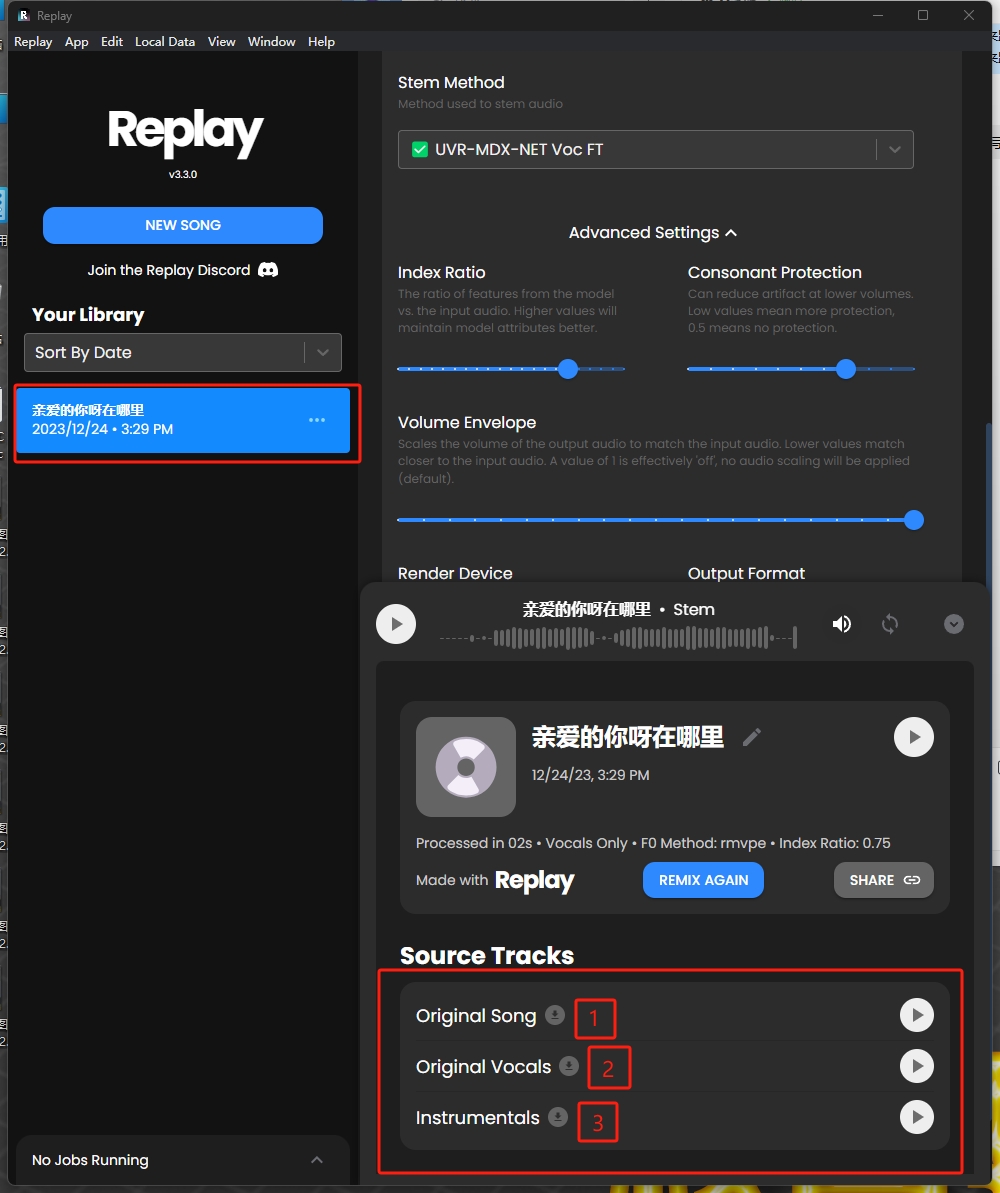Play the Original Song source track
This screenshot has height=1193, width=1000.
[916, 1015]
